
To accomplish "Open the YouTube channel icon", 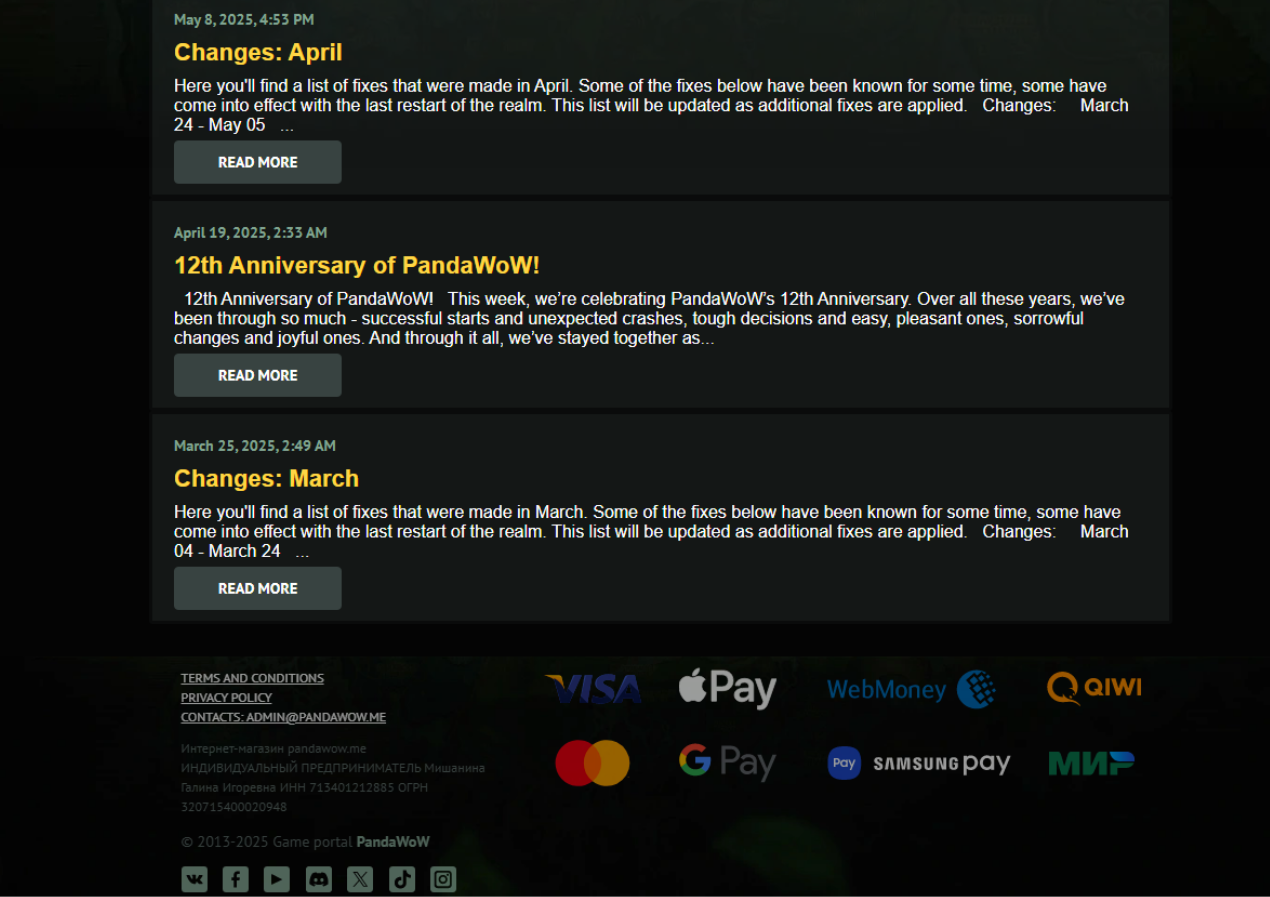I will pyautogui.click(x=277, y=879).
